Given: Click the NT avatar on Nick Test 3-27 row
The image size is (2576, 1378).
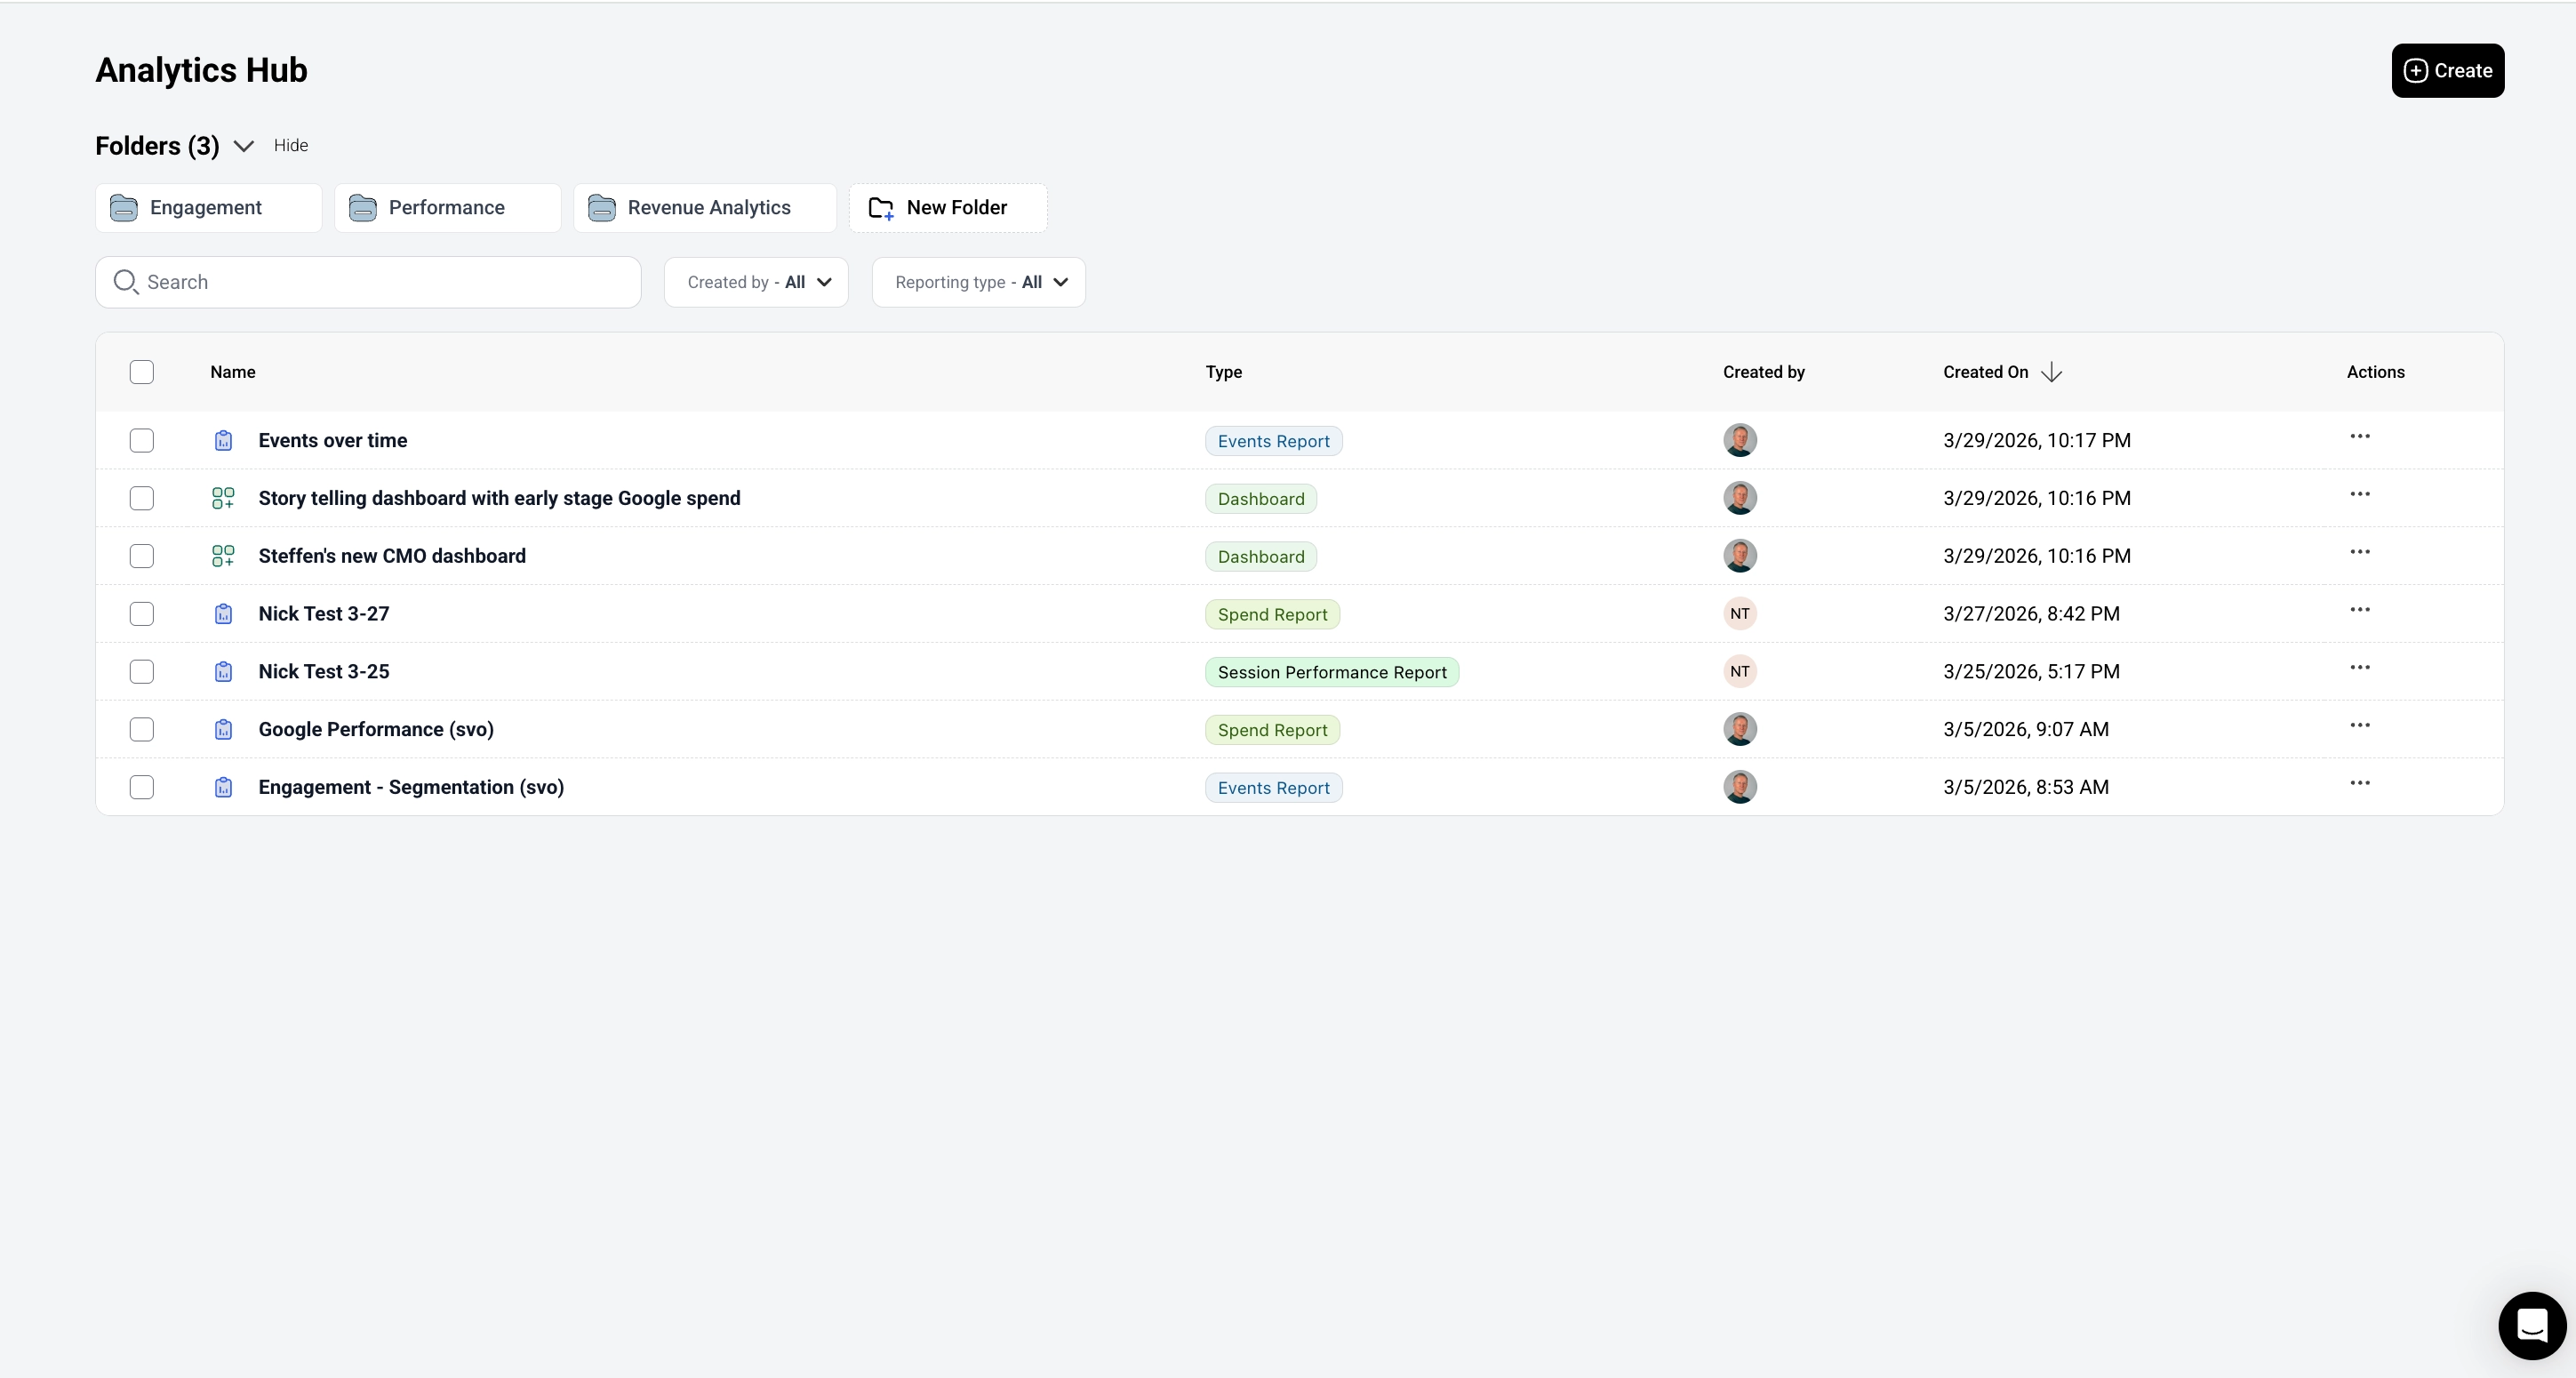Looking at the screenshot, I should [1739, 614].
